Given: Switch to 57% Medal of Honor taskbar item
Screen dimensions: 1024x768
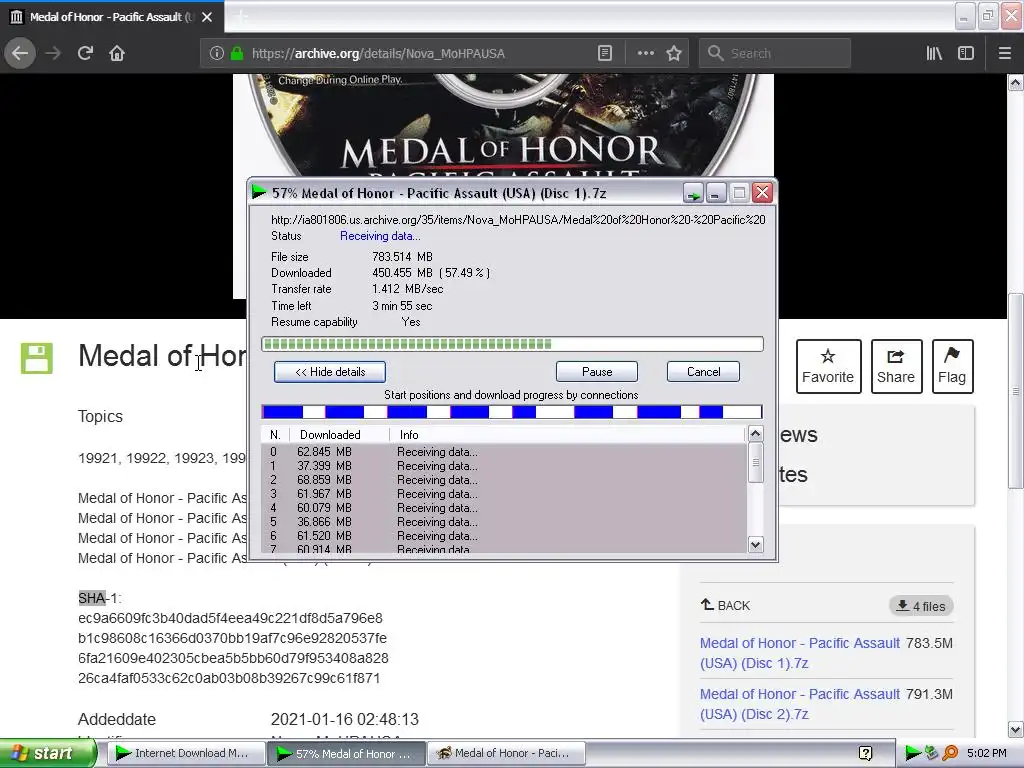Looking at the screenshot, I should (x=346, y=754).
